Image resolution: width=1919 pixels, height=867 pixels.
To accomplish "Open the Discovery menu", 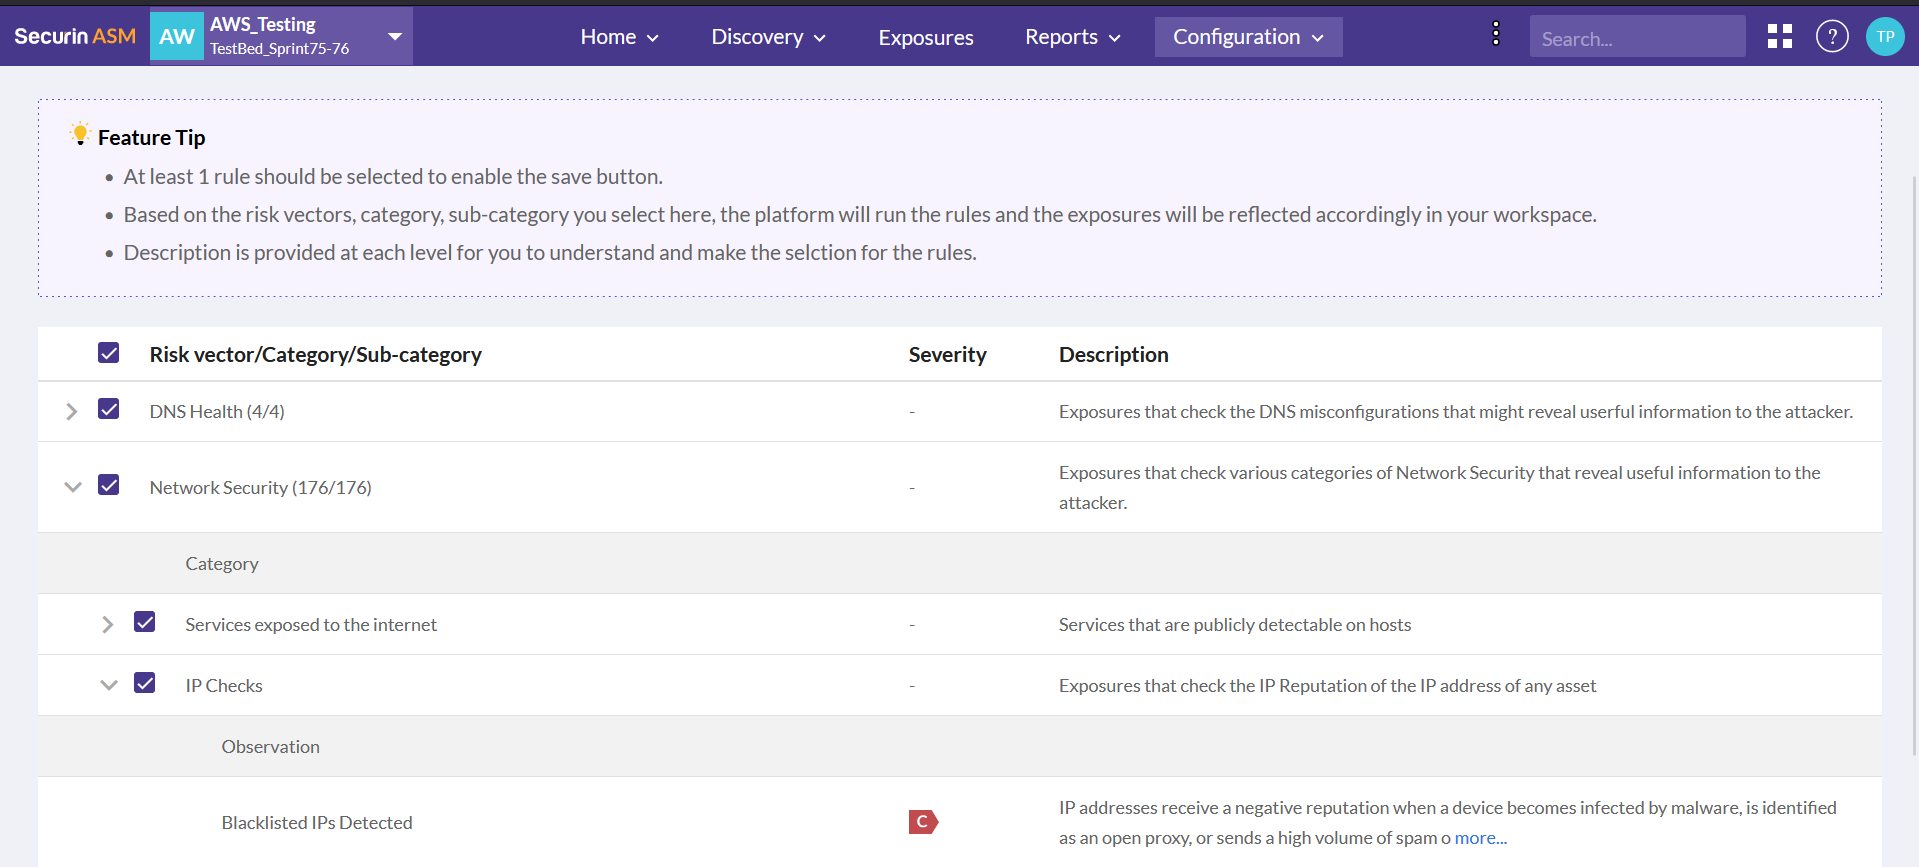I will point(768,37).
